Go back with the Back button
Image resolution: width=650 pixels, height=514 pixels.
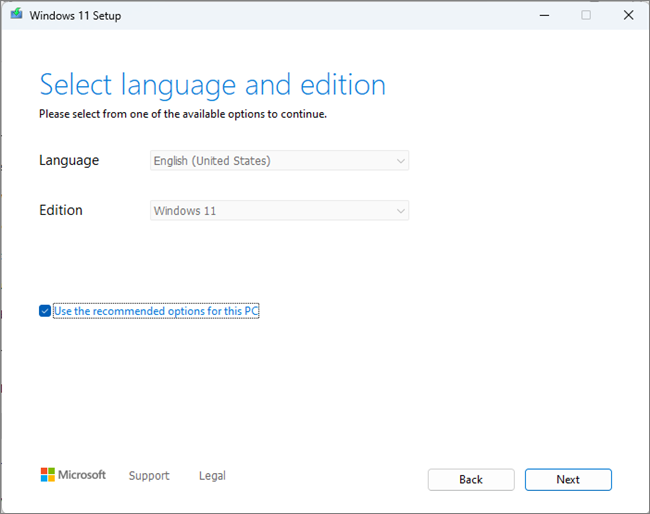tap(471, 480)
